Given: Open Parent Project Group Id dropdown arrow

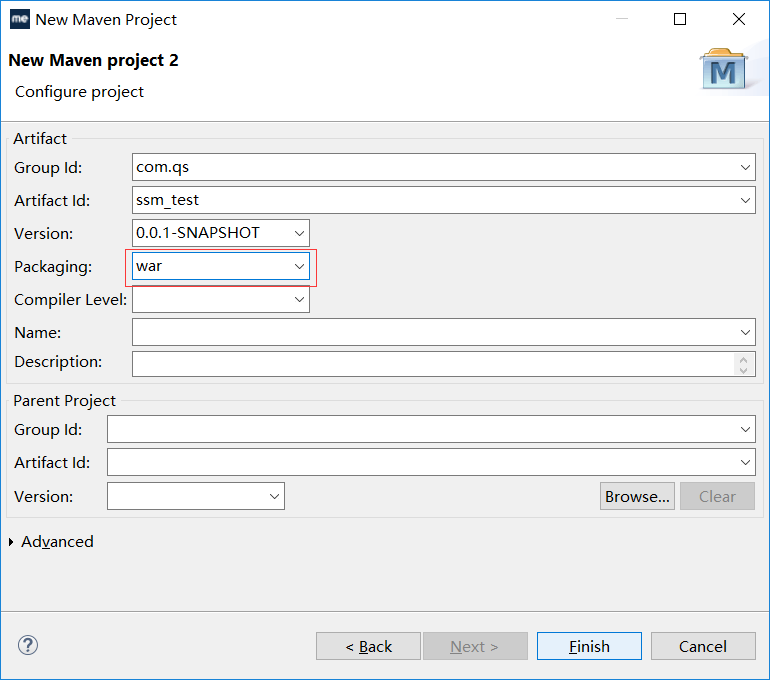Looking at the screenshot, I should pos(745,430).
